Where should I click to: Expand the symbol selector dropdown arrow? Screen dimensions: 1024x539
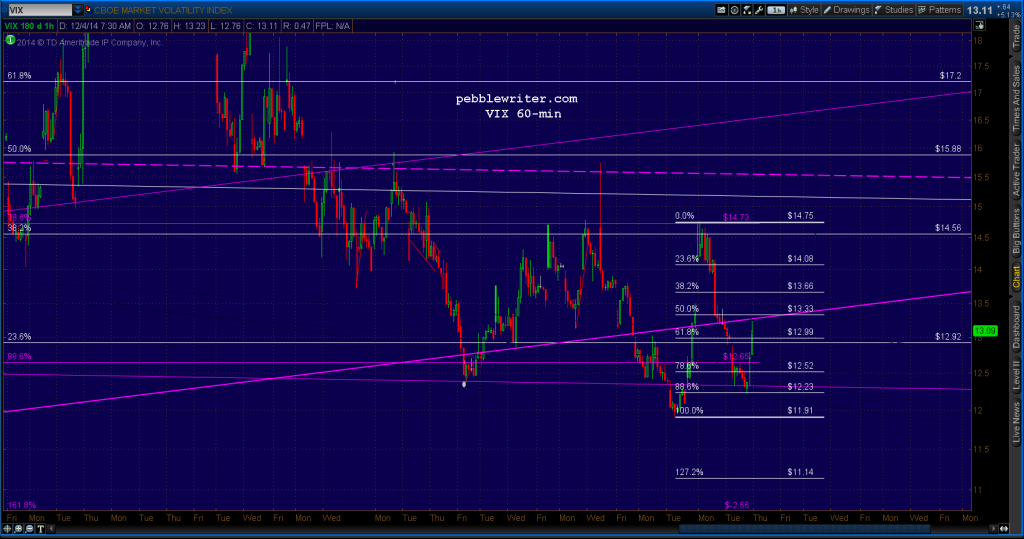[x=78, y=10]
